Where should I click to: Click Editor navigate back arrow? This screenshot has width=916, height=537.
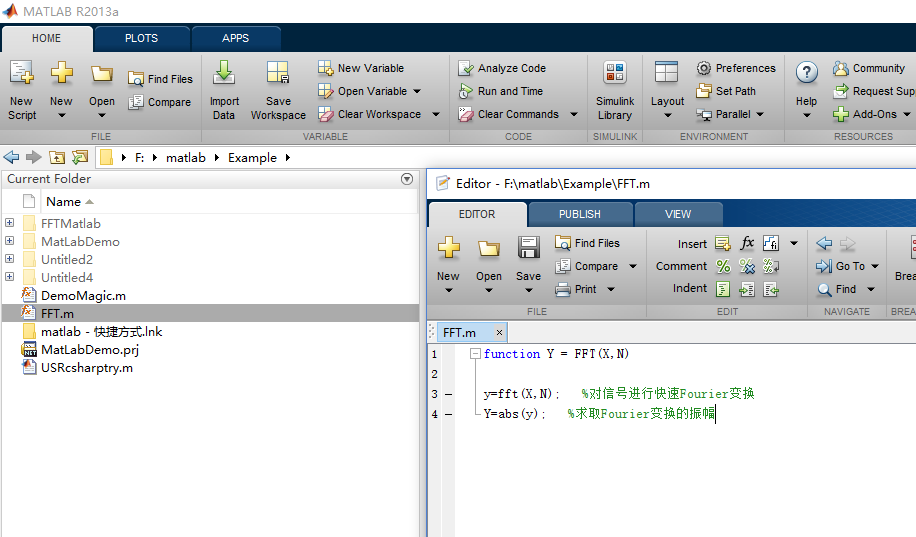pos(824,243)
